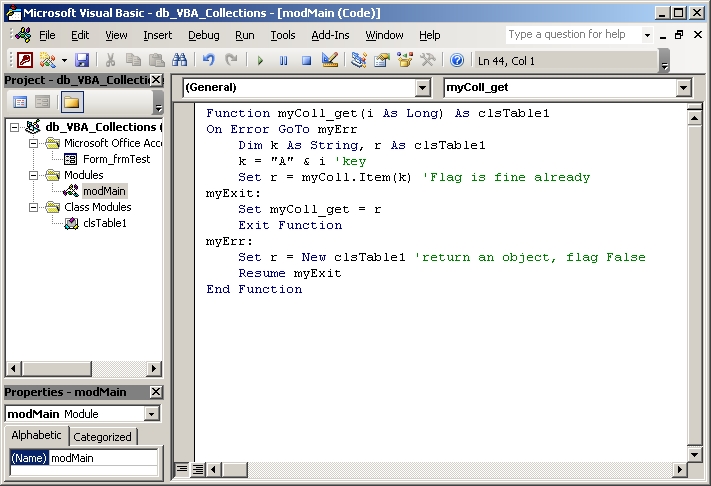Toggle Folders view in Project panel

tap(72, 102)
